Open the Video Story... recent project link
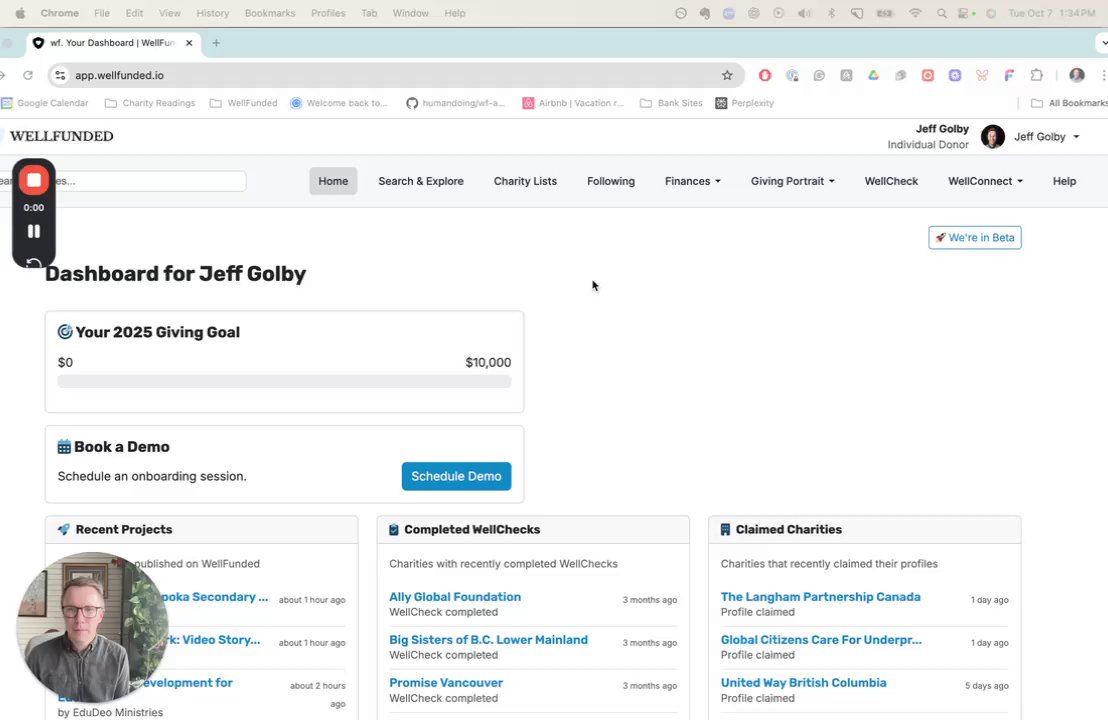 tap(214, 639)
